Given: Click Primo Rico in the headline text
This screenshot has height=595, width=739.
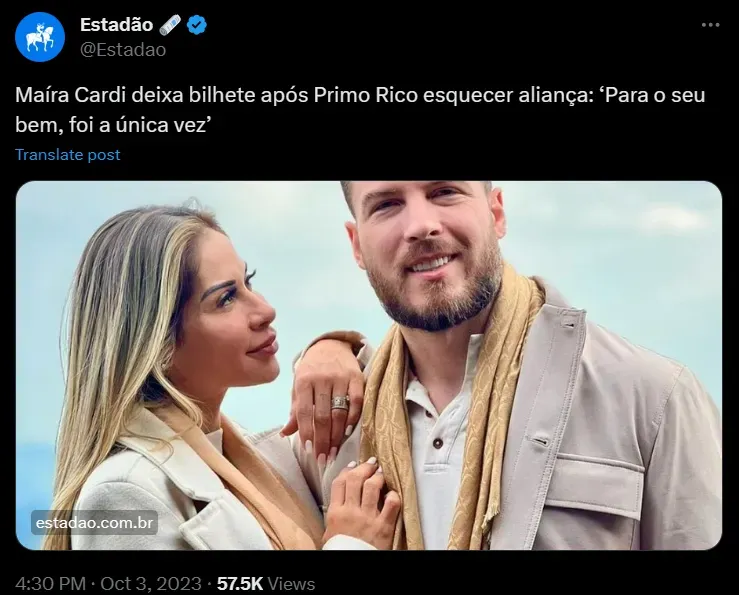Looking at the screenshot, I should point(366,95).
